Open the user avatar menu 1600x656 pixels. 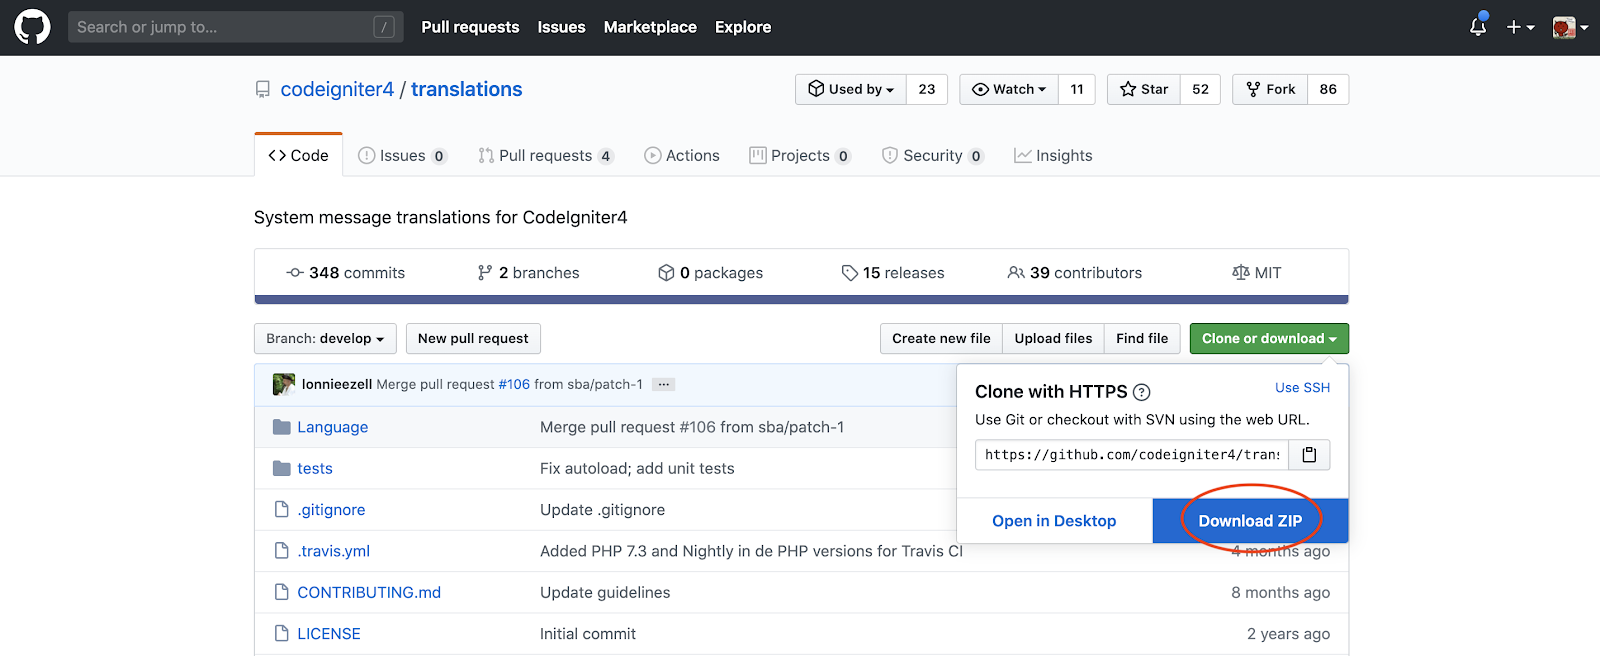[1570, 27]
